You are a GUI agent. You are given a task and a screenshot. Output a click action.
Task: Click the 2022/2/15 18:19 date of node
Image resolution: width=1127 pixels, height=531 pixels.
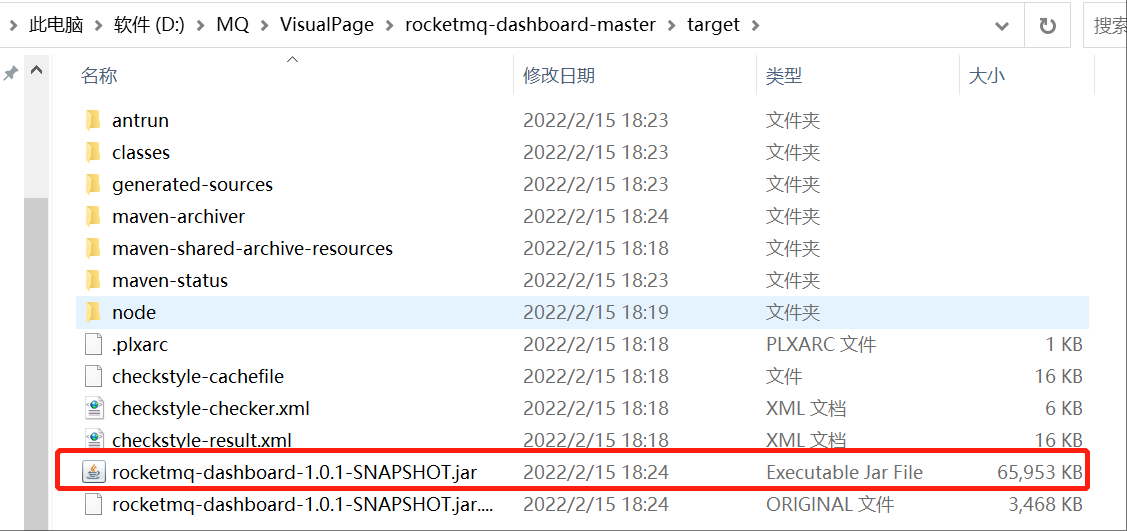click(596, 313)
